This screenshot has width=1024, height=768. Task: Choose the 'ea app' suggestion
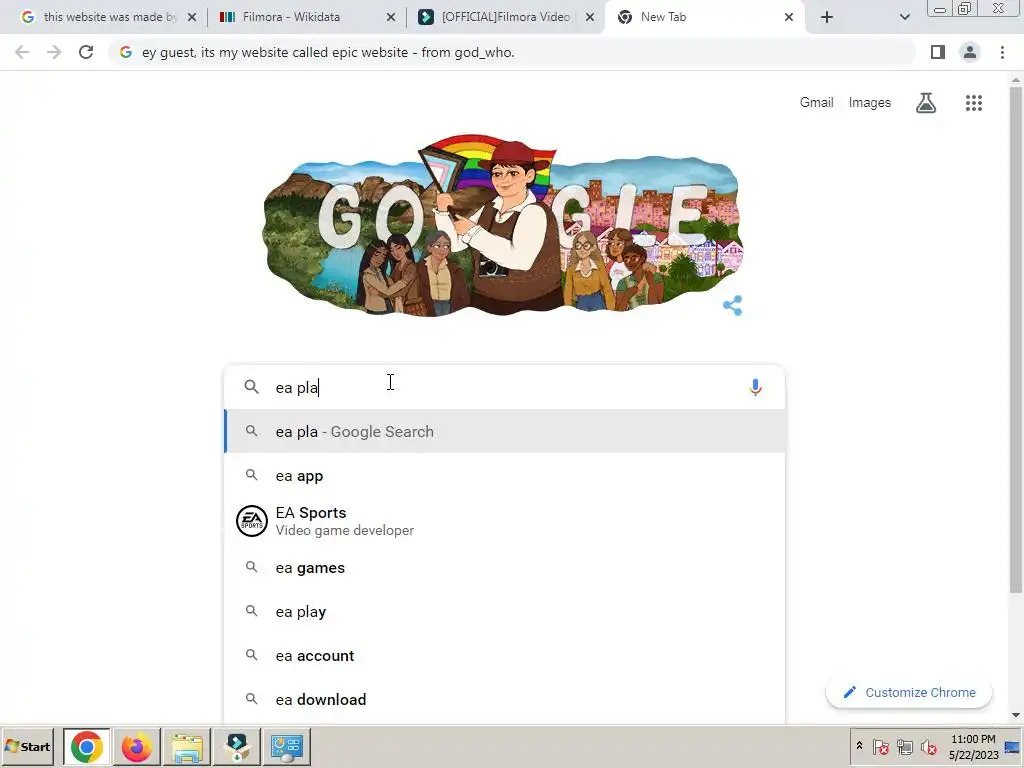(x=505, y=476)
